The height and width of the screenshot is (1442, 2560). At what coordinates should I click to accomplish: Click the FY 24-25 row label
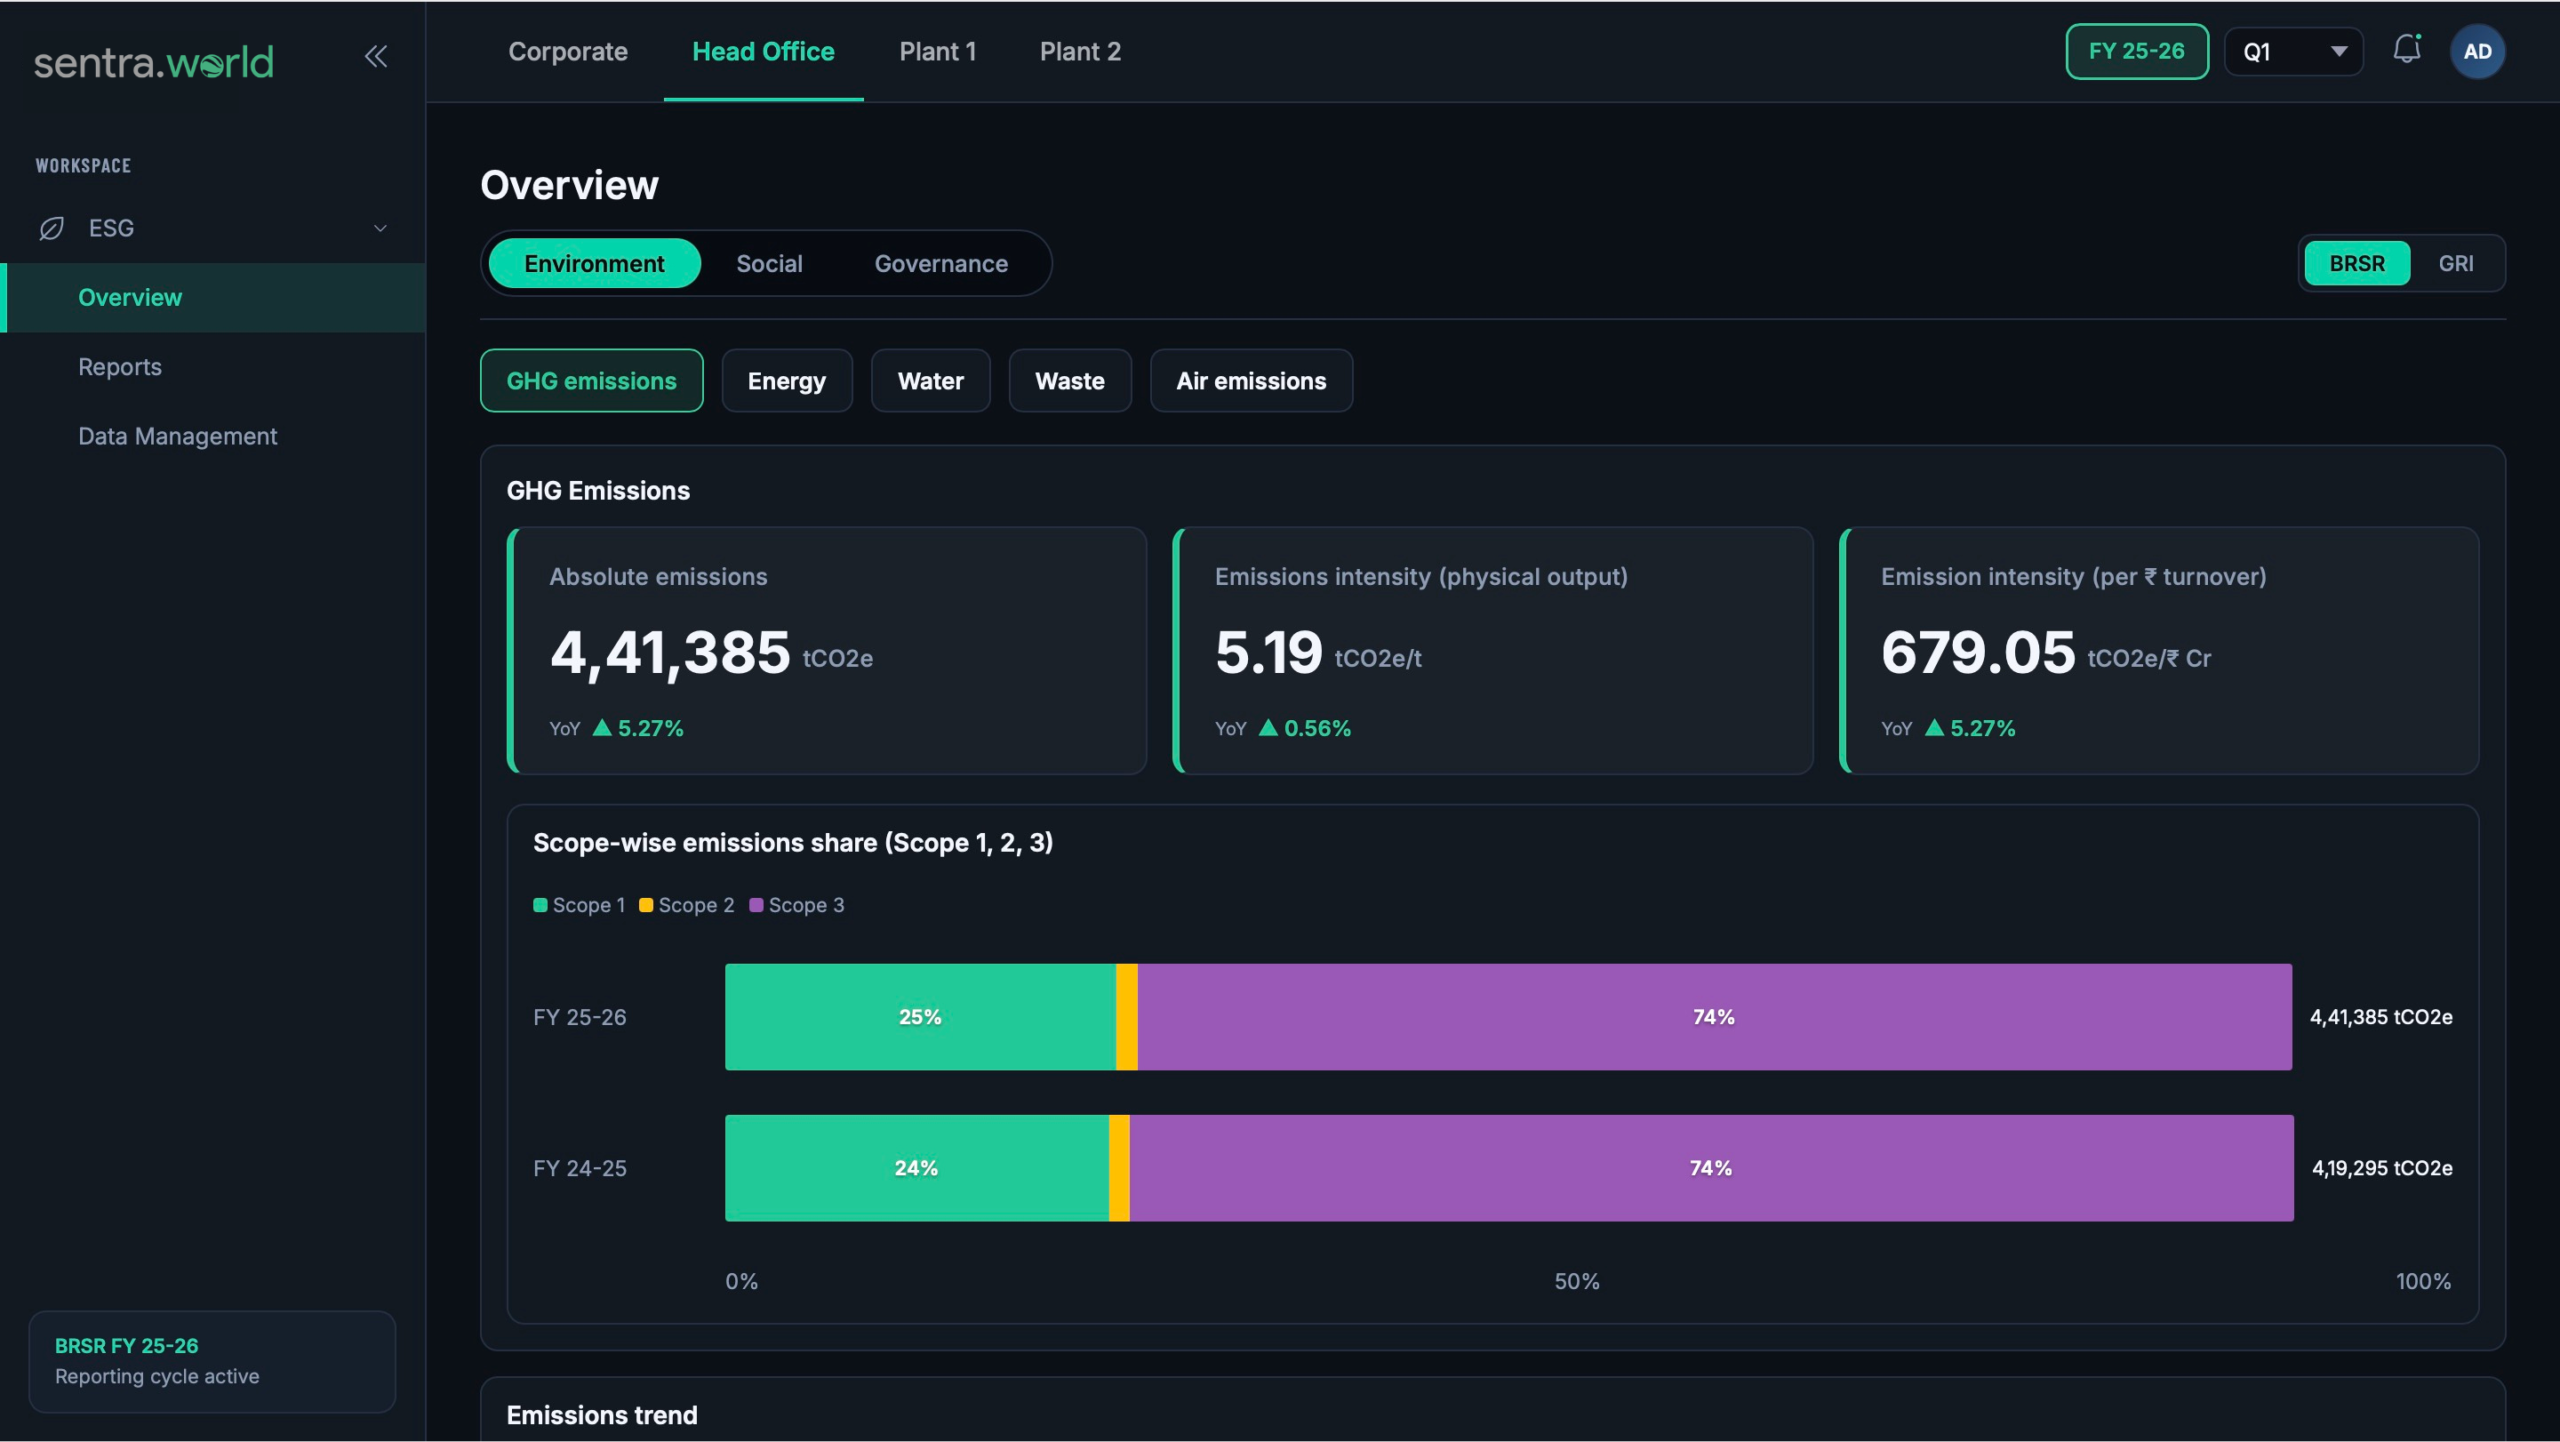(x=580, y=1168)
